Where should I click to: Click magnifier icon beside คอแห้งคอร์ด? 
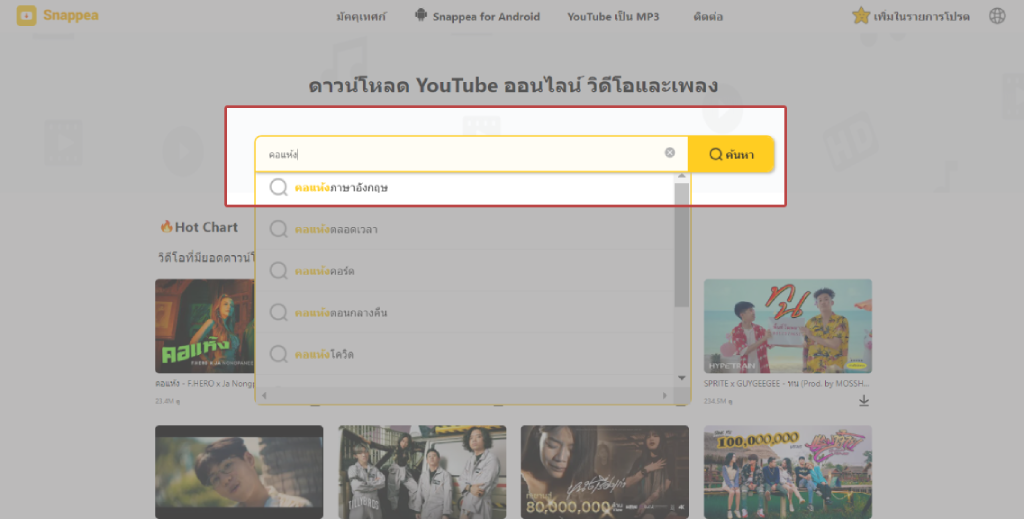click(279, 271)
